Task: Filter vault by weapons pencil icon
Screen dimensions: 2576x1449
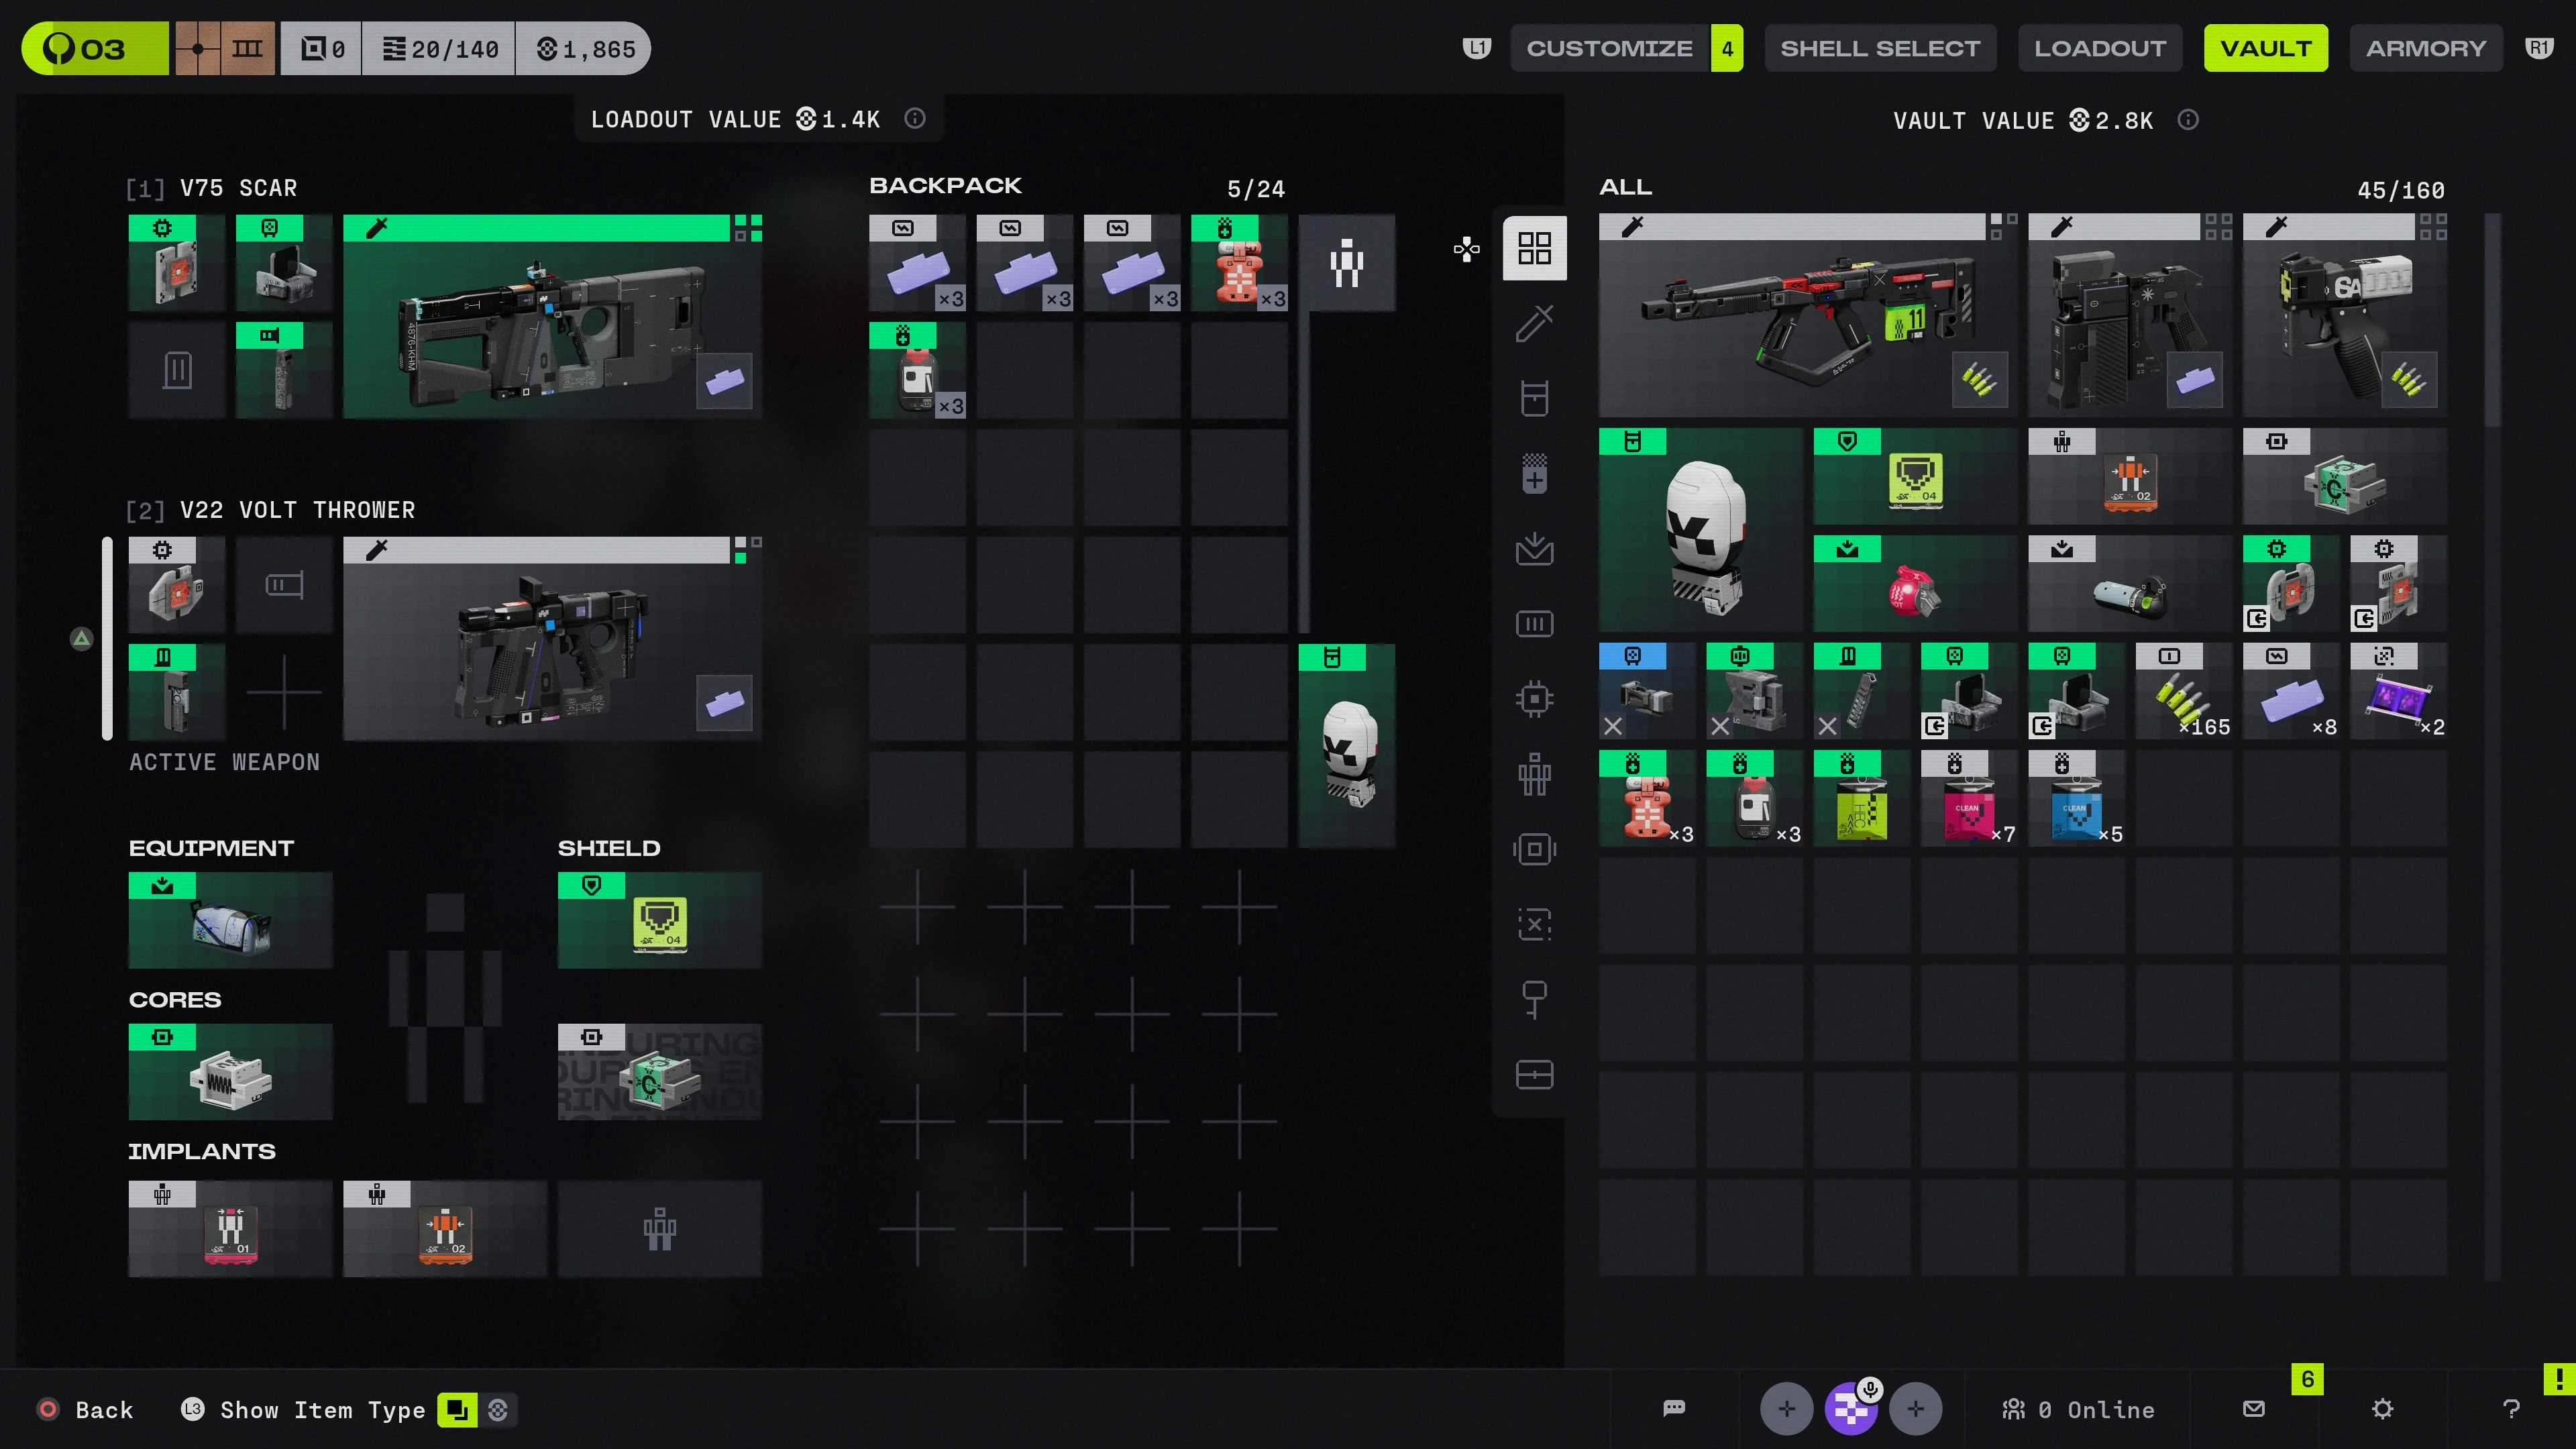Action: [1534, 323]
